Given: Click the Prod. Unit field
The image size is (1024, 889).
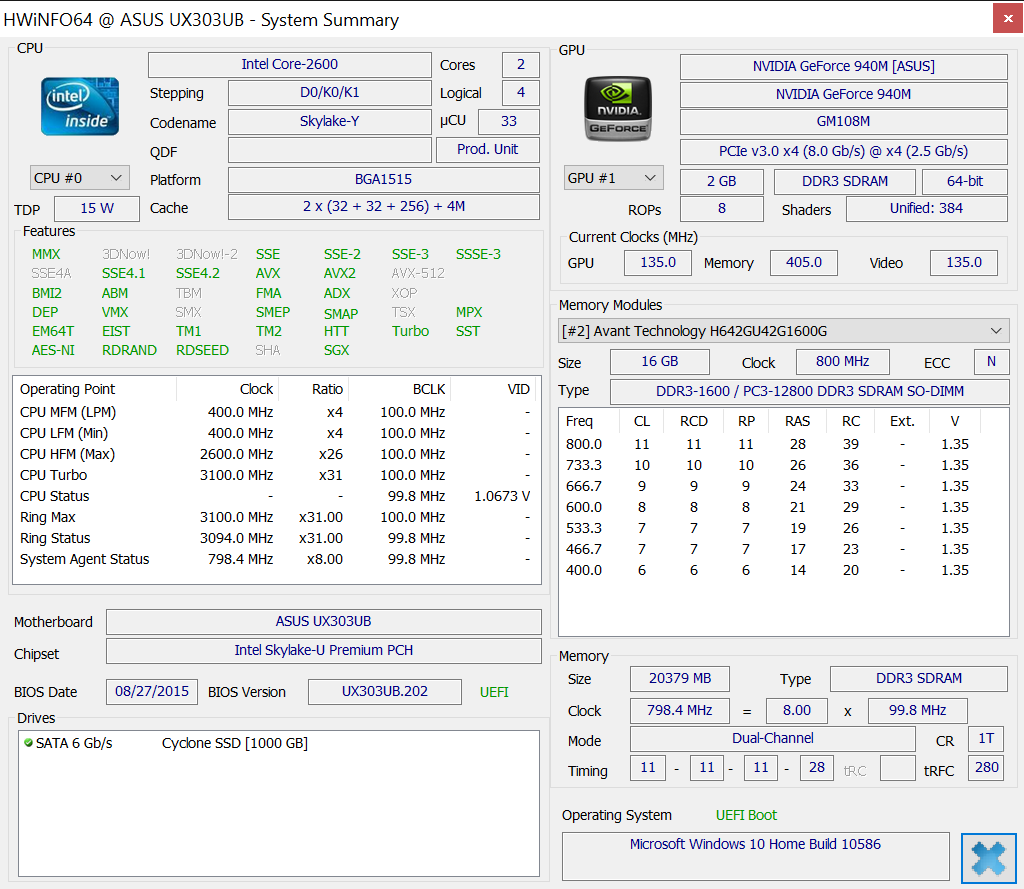Looking at the screenshot, I should [x=487, y=150].
